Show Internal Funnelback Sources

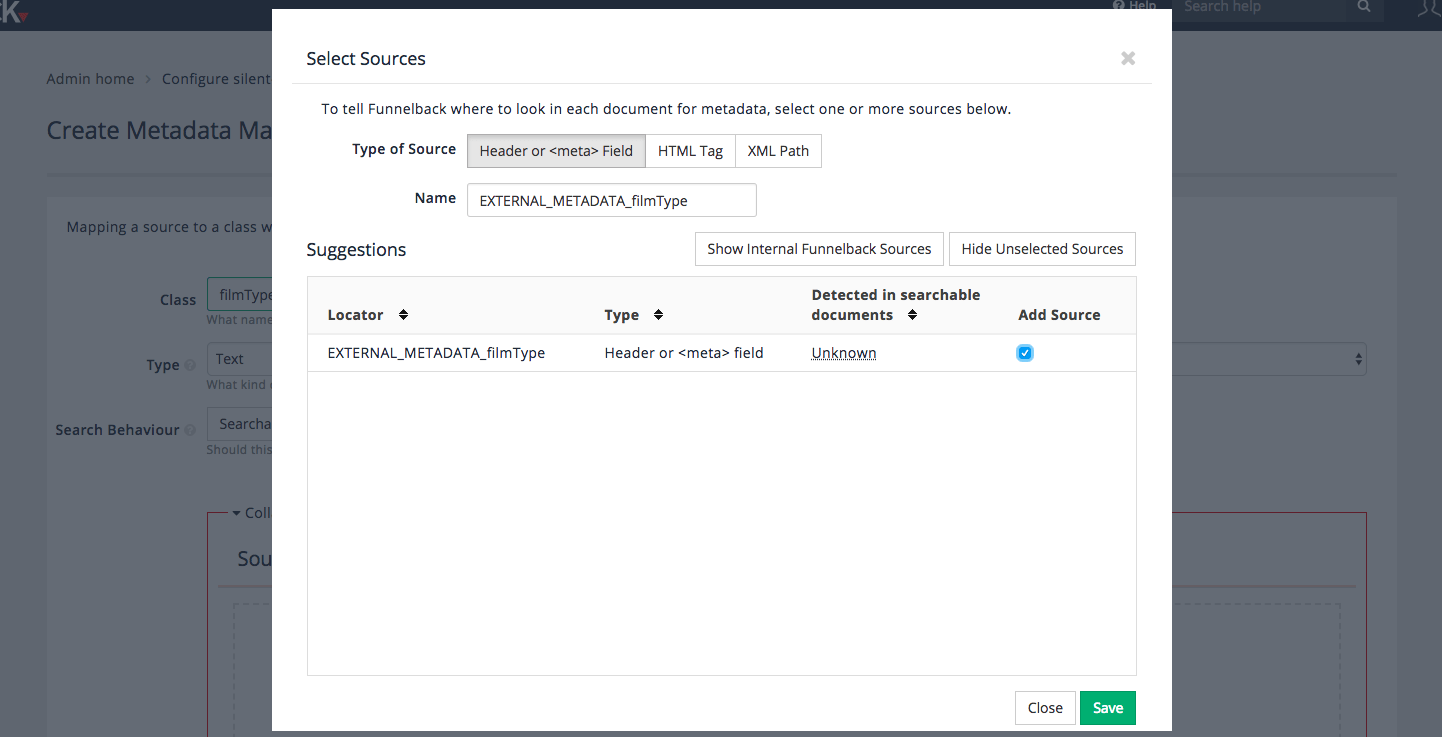click(819, 248)
